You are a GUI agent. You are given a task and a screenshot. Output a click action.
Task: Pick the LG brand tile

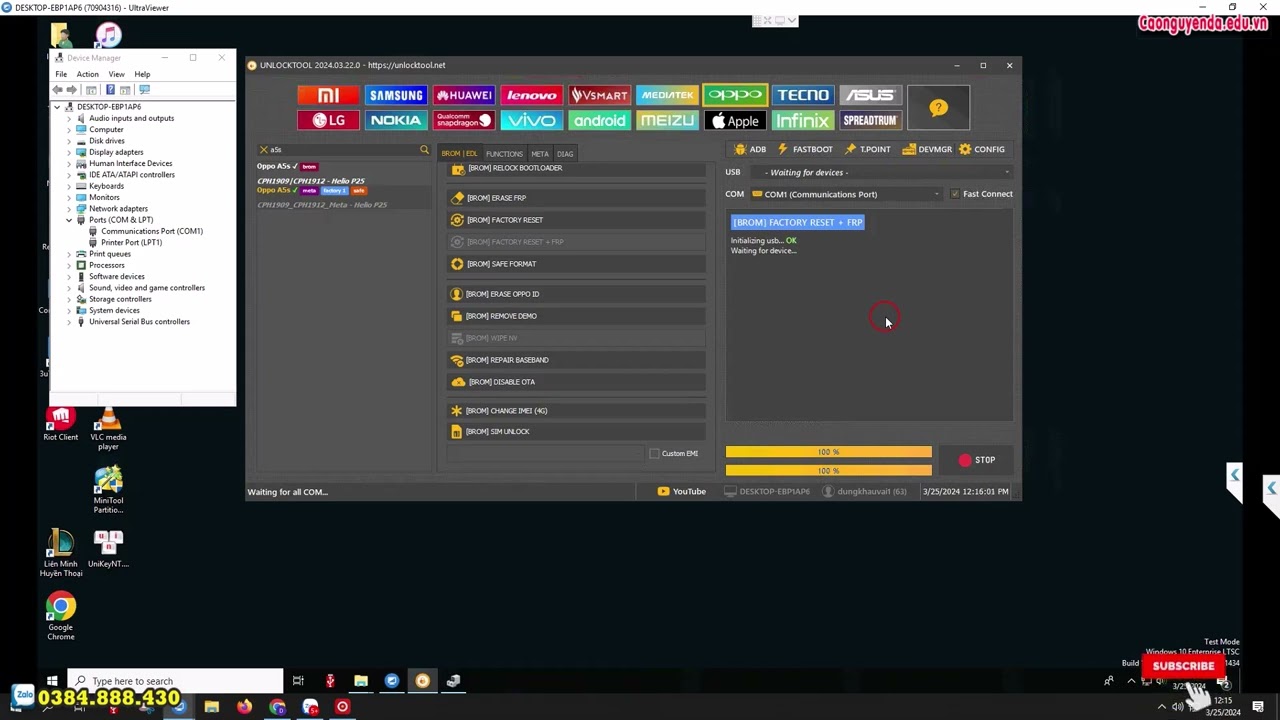(328, 120)
